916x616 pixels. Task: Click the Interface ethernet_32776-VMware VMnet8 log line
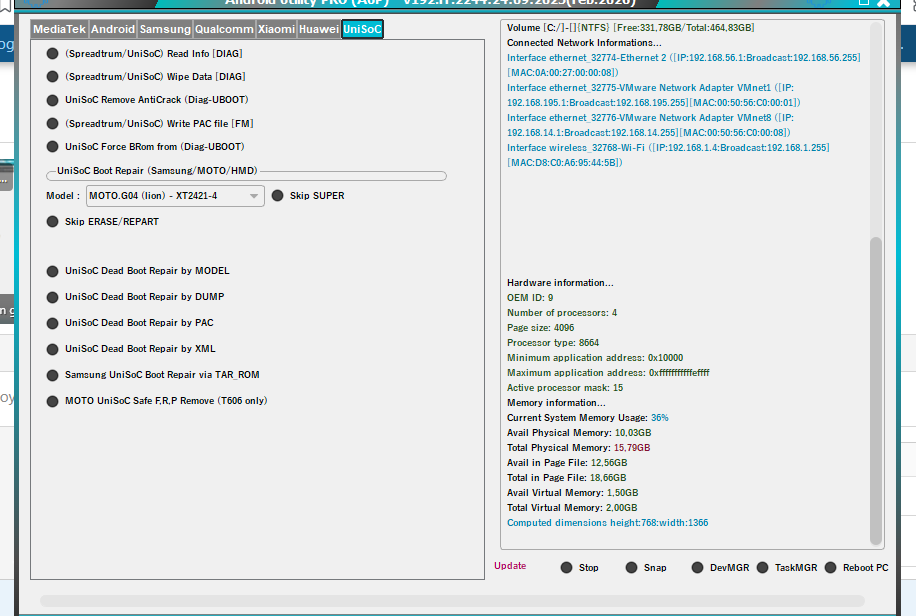[x=650, y=125]
